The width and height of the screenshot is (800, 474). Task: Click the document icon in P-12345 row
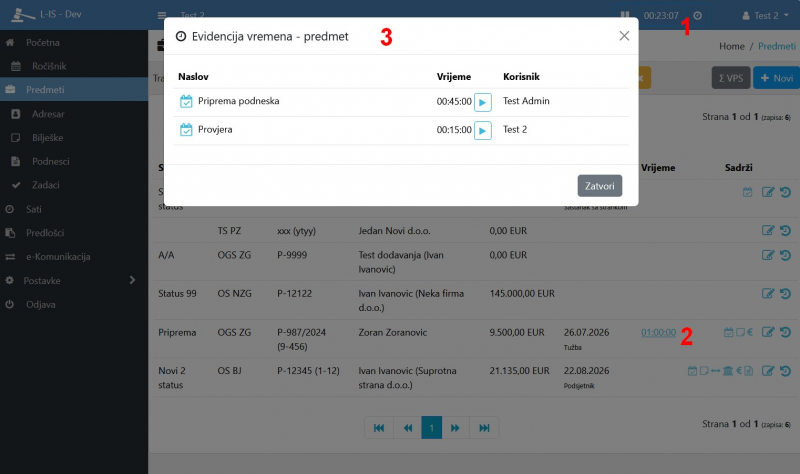click(x=748, y=371)
